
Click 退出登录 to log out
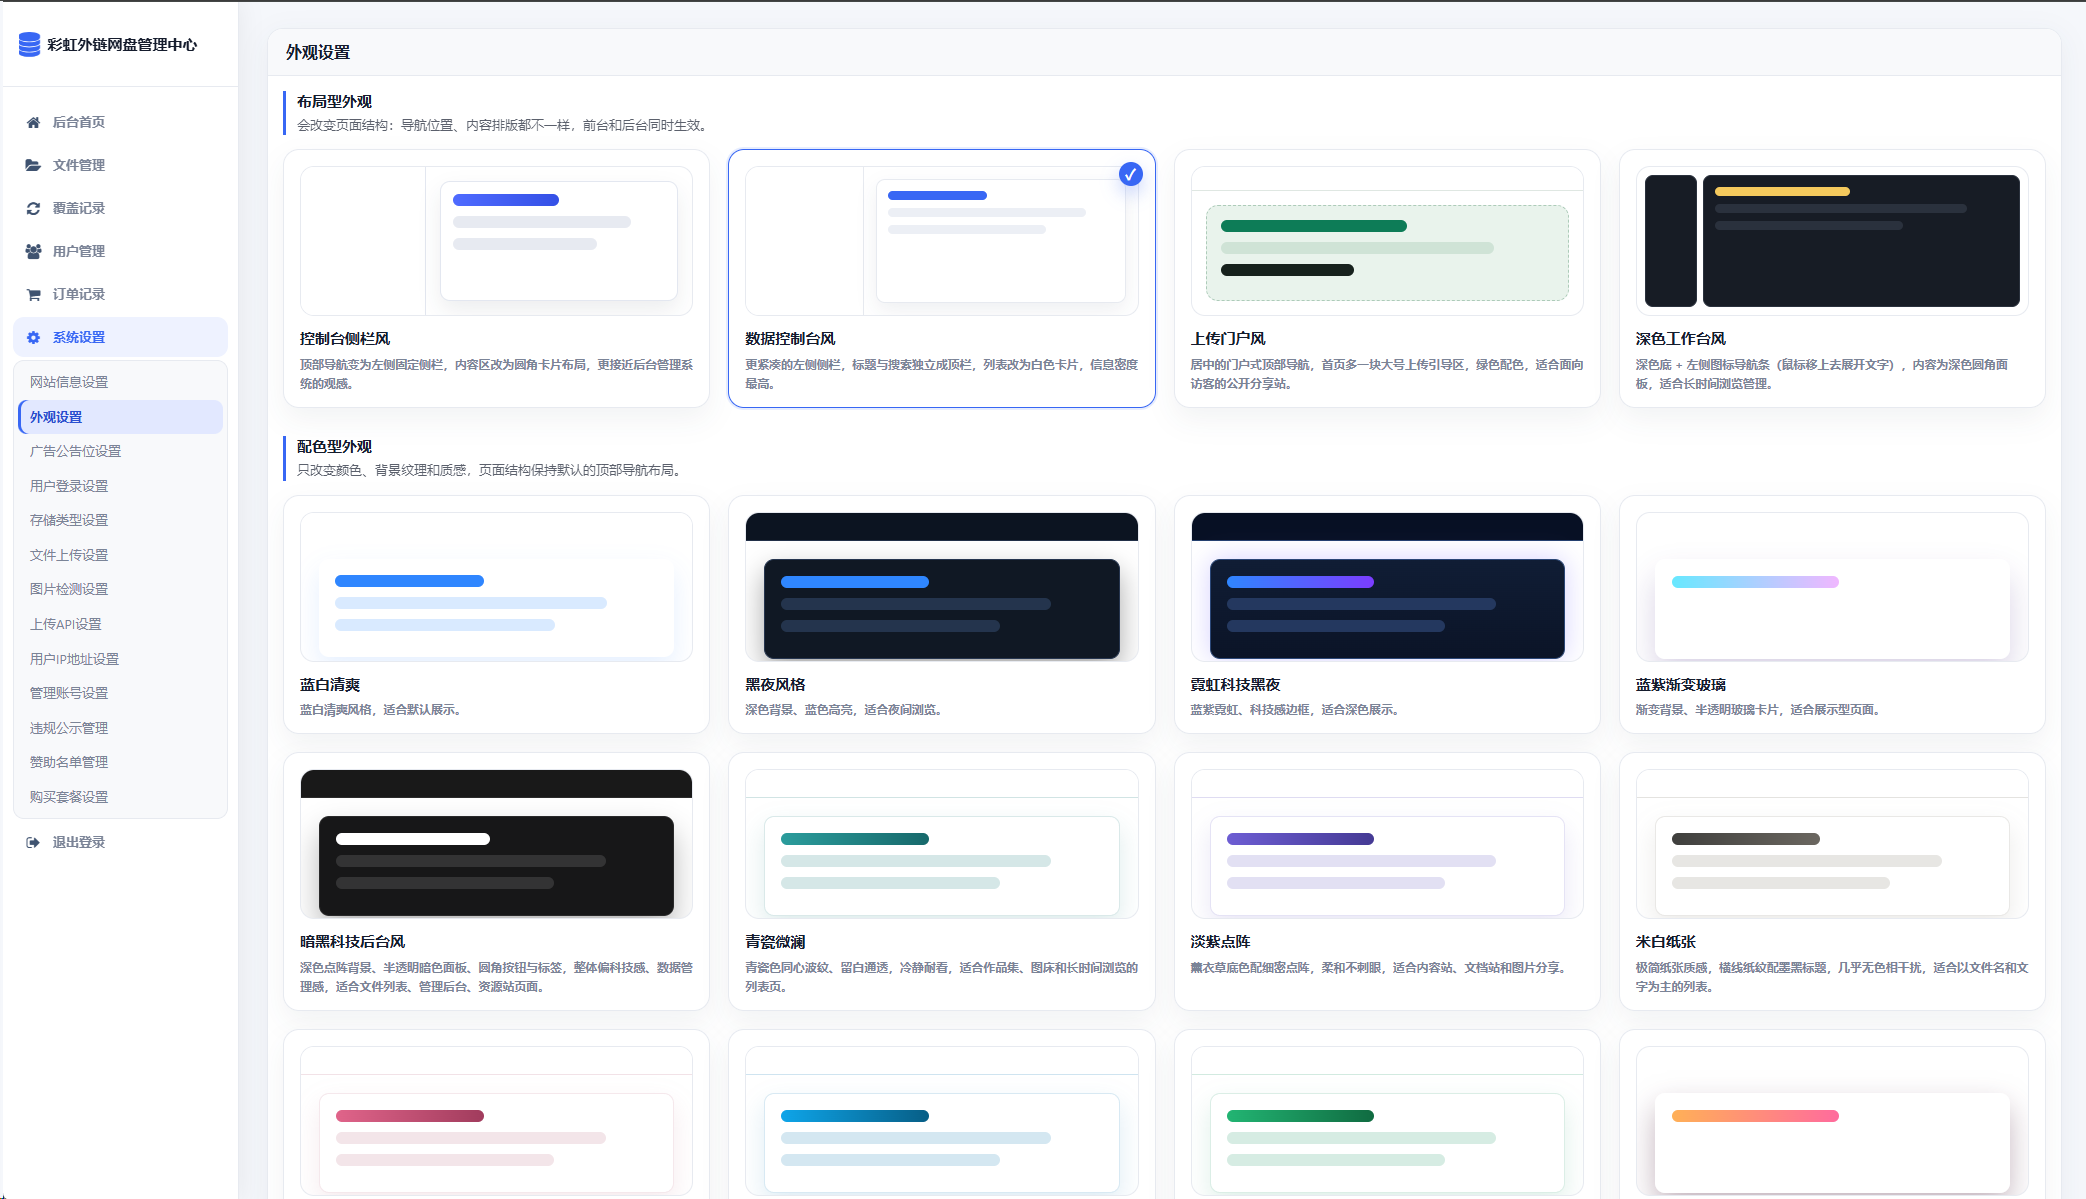pos(120,842)
